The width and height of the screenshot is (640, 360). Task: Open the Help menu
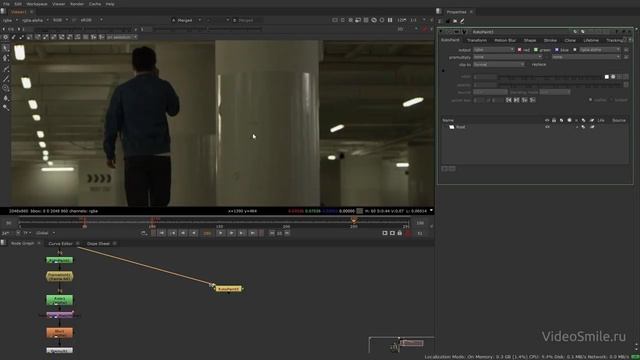click(110, 4)
